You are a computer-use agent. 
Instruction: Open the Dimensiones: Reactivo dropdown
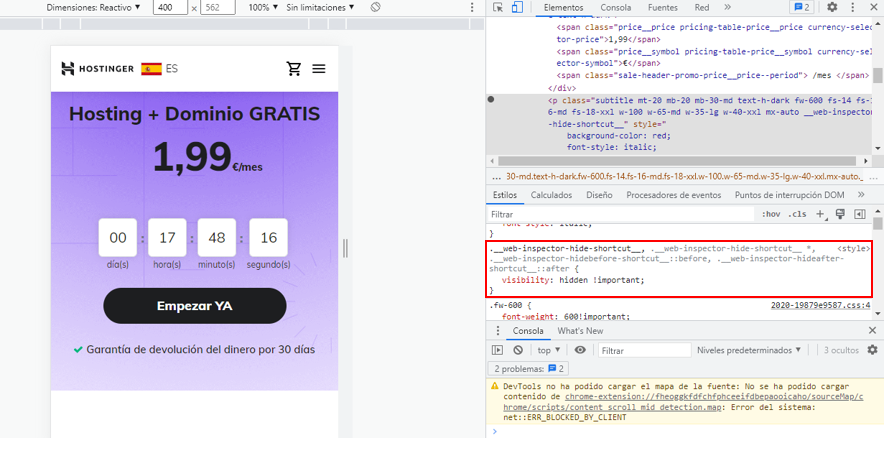[x=93, y=8]
